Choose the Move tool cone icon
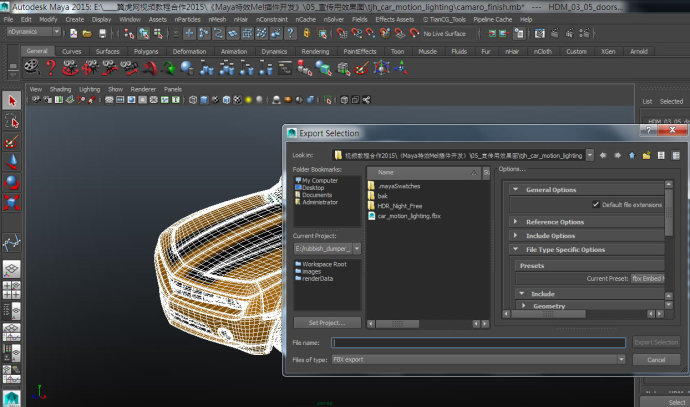 click(x=12, y=162)
